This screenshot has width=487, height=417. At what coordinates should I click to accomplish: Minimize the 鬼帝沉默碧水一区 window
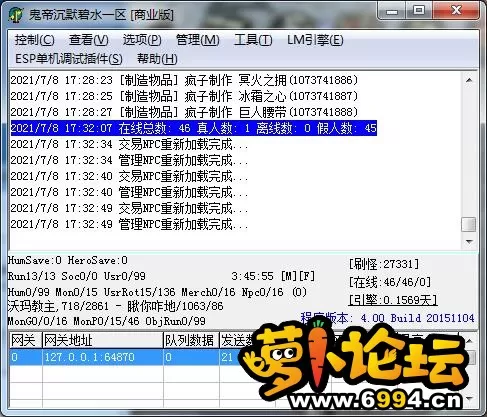[392, 11]
